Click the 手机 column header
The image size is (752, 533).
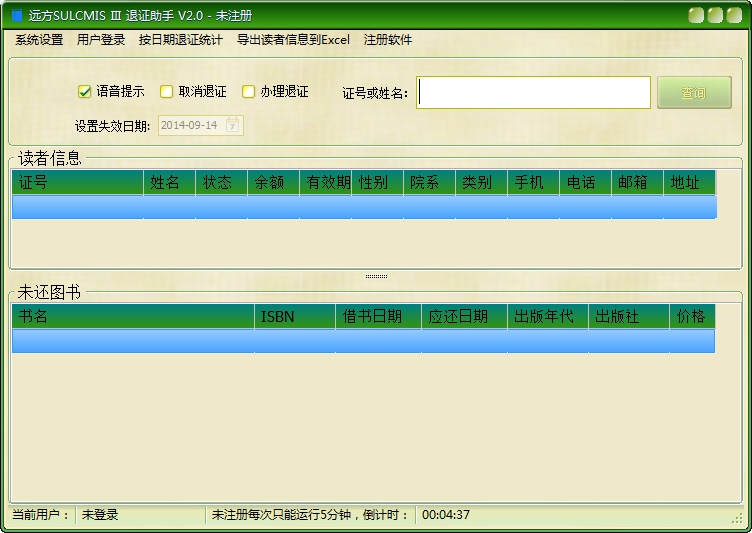coord(534,182)
